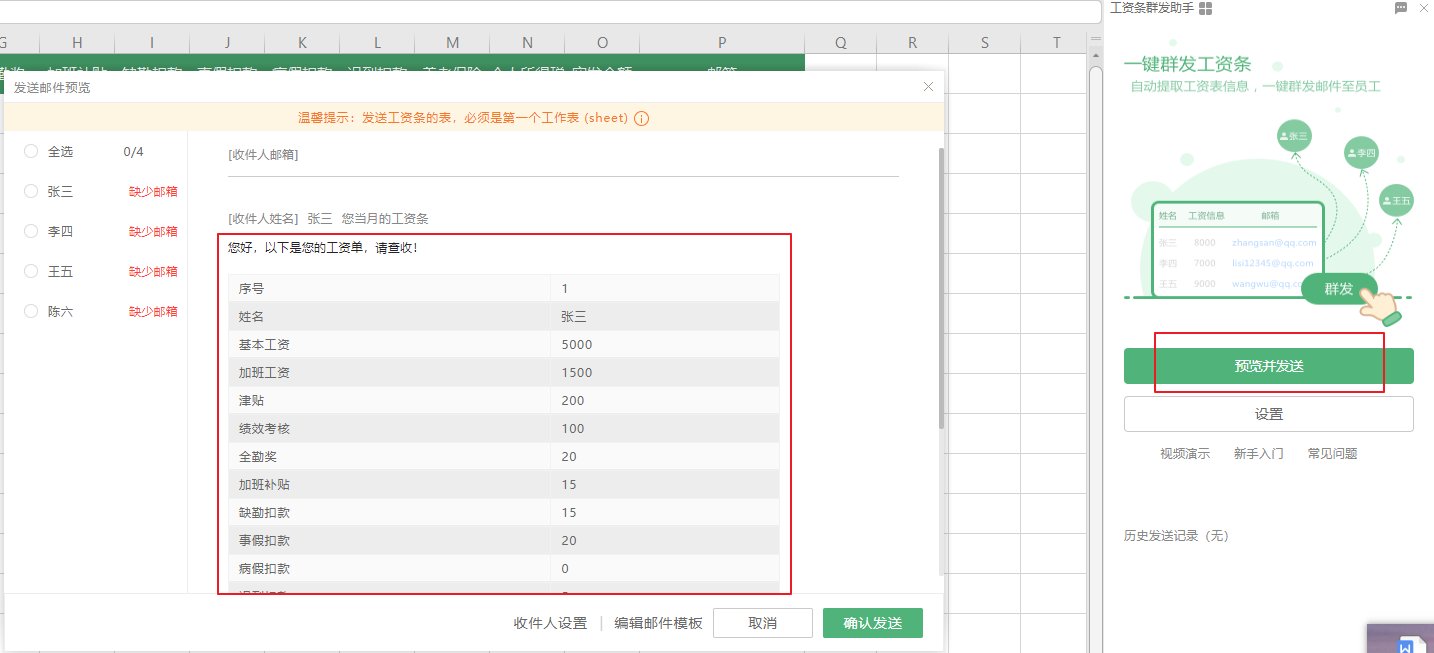
Task: Click the 王五 avatar icon in the illustration
Action: click(x=1396, y=199)
